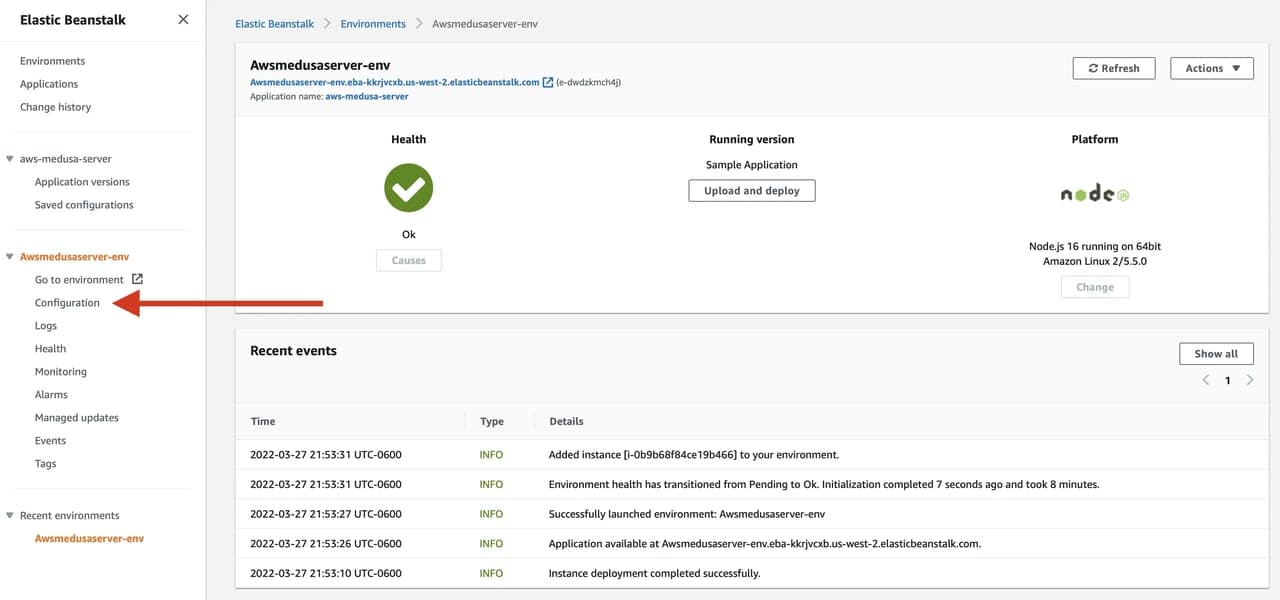The image size is (1280, 600).
Task: Click the external link icon after Go to environment
Action: 137,279
